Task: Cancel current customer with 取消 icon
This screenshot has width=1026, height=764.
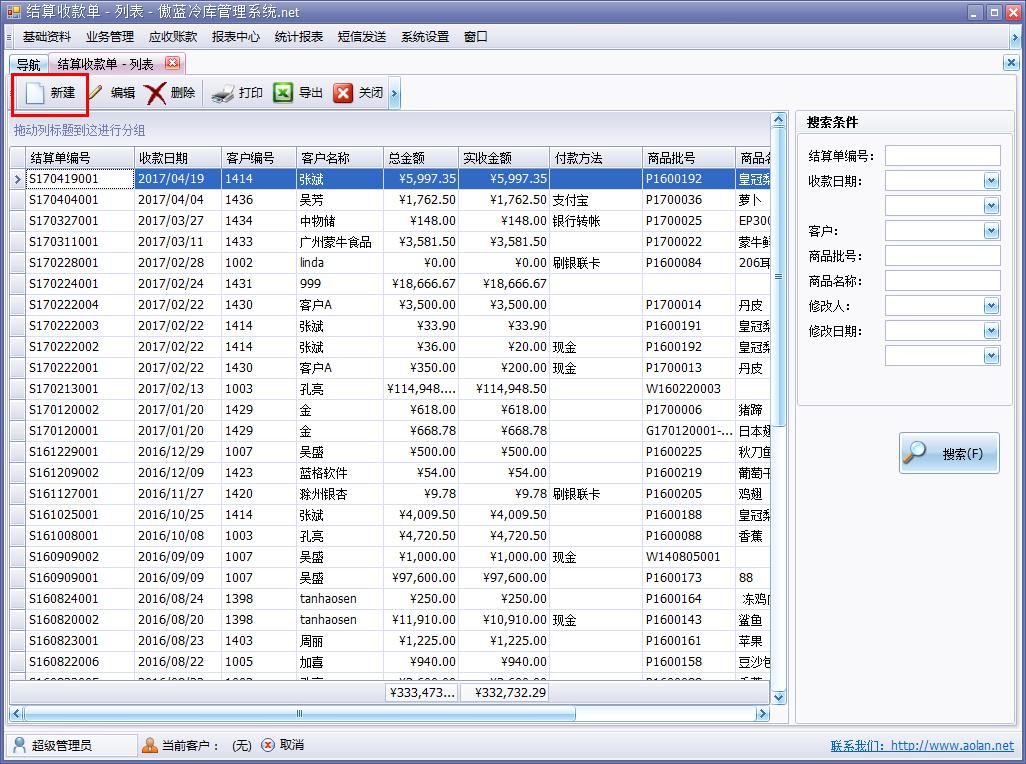Action: pyautogui.click(x=268, y=744)
